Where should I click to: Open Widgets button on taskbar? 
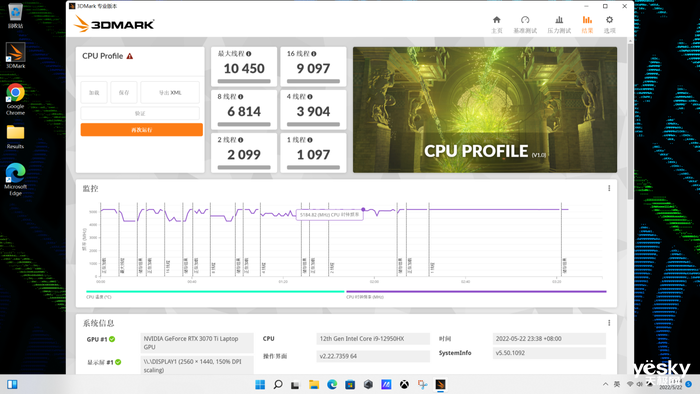pos(12,384)
